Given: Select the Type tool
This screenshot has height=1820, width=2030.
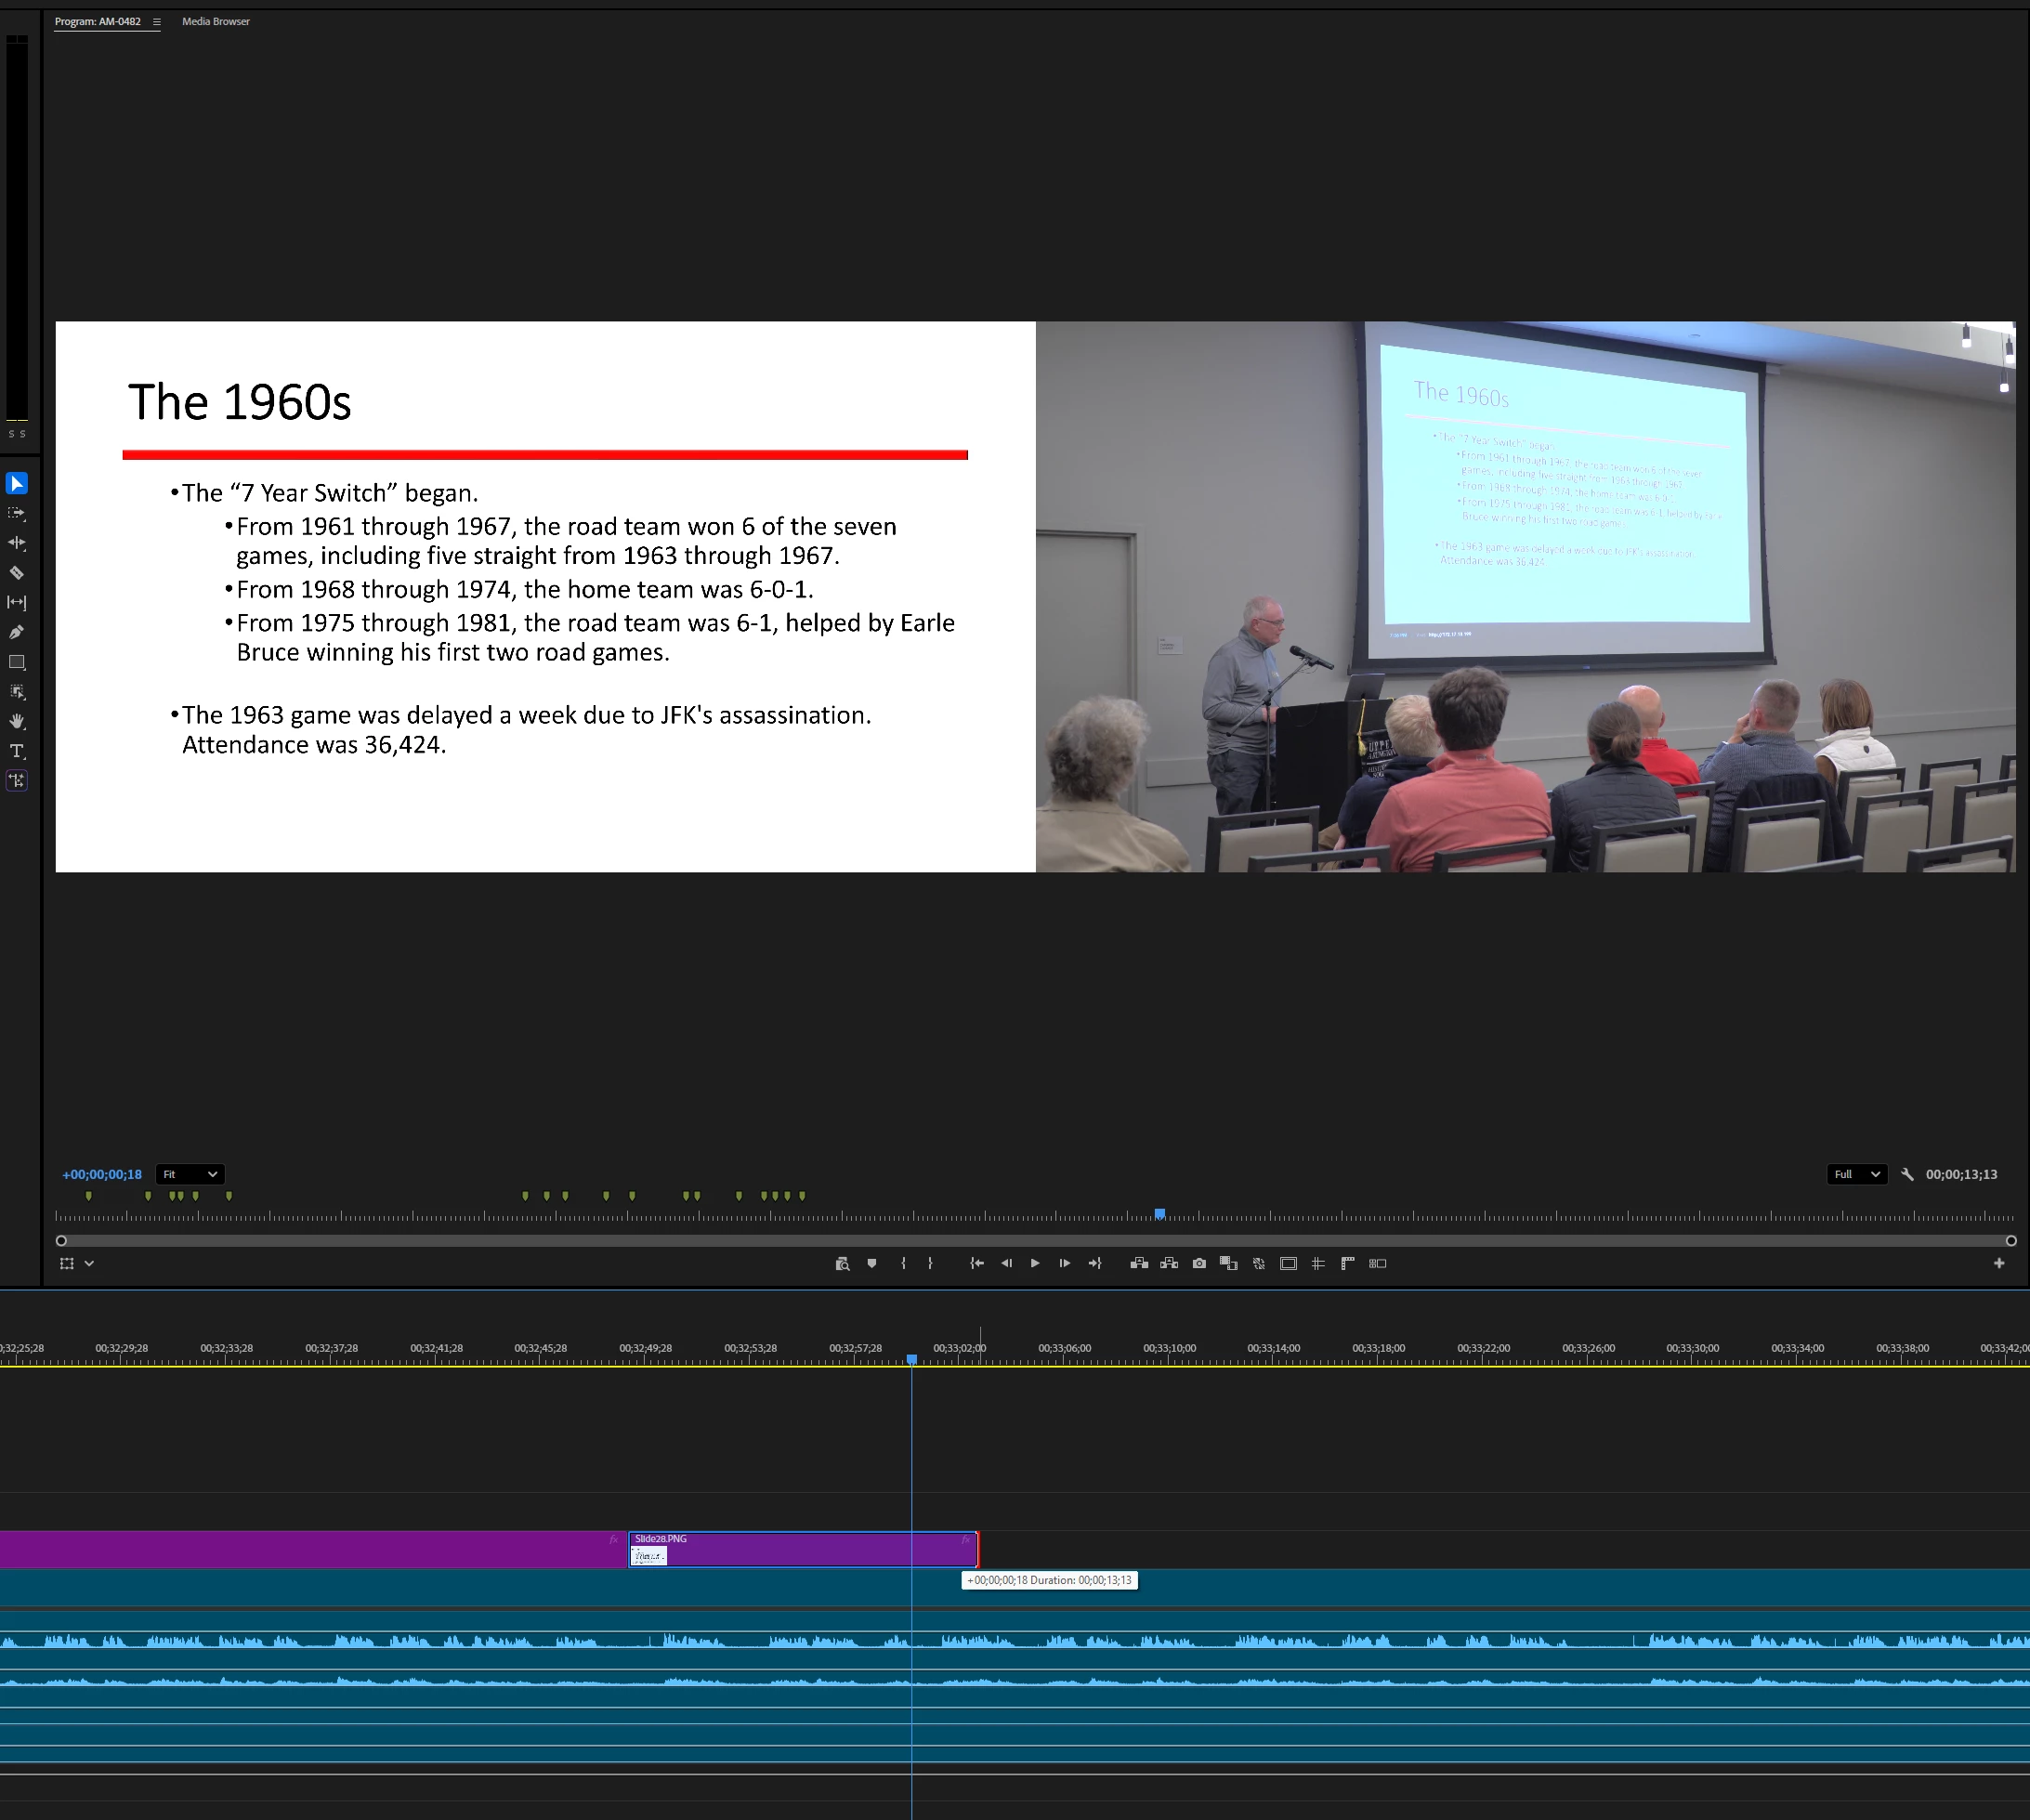Looking at the screenshot, I should tap(17, 751).
